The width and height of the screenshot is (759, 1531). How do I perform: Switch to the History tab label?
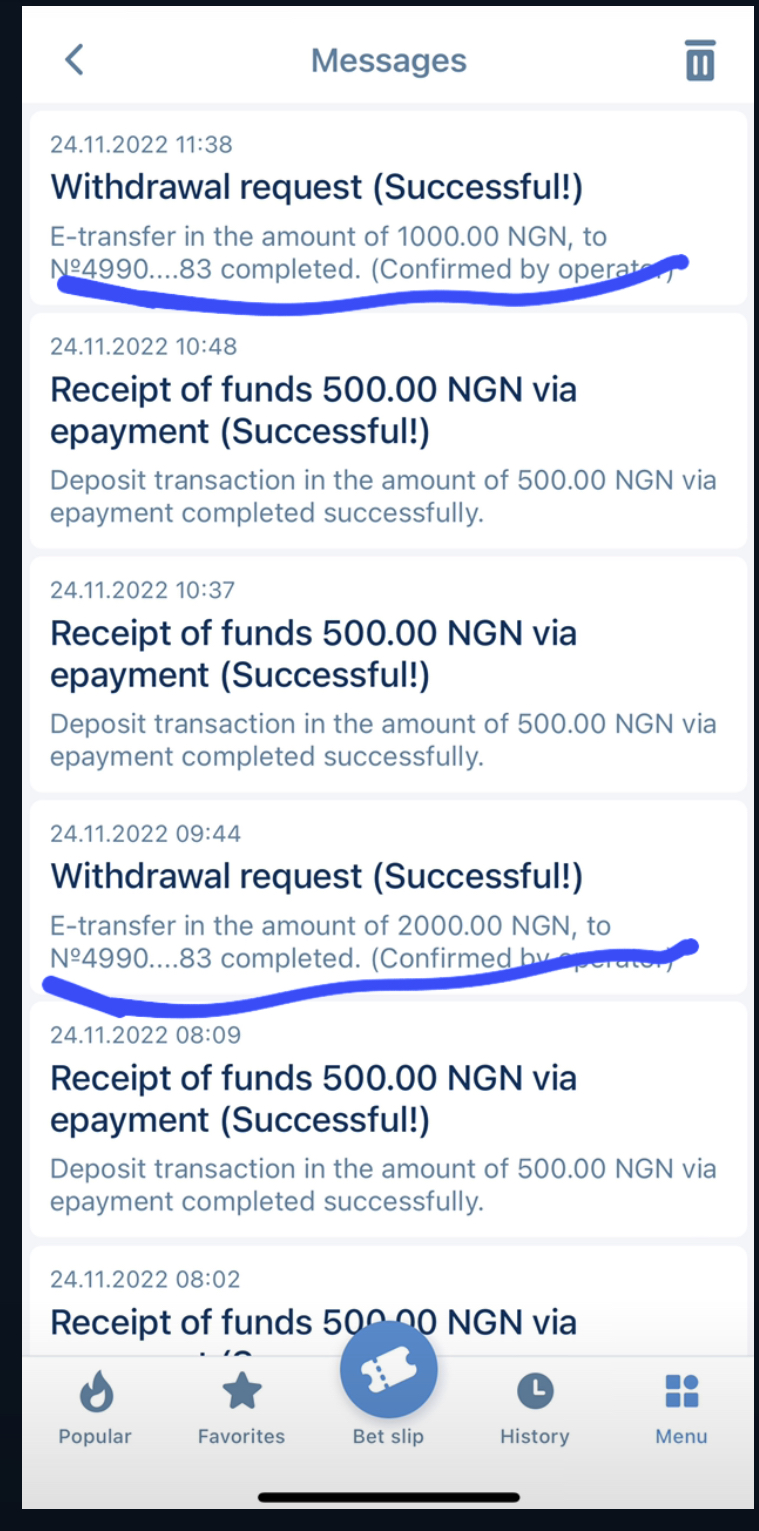(x=535, y=1436)
